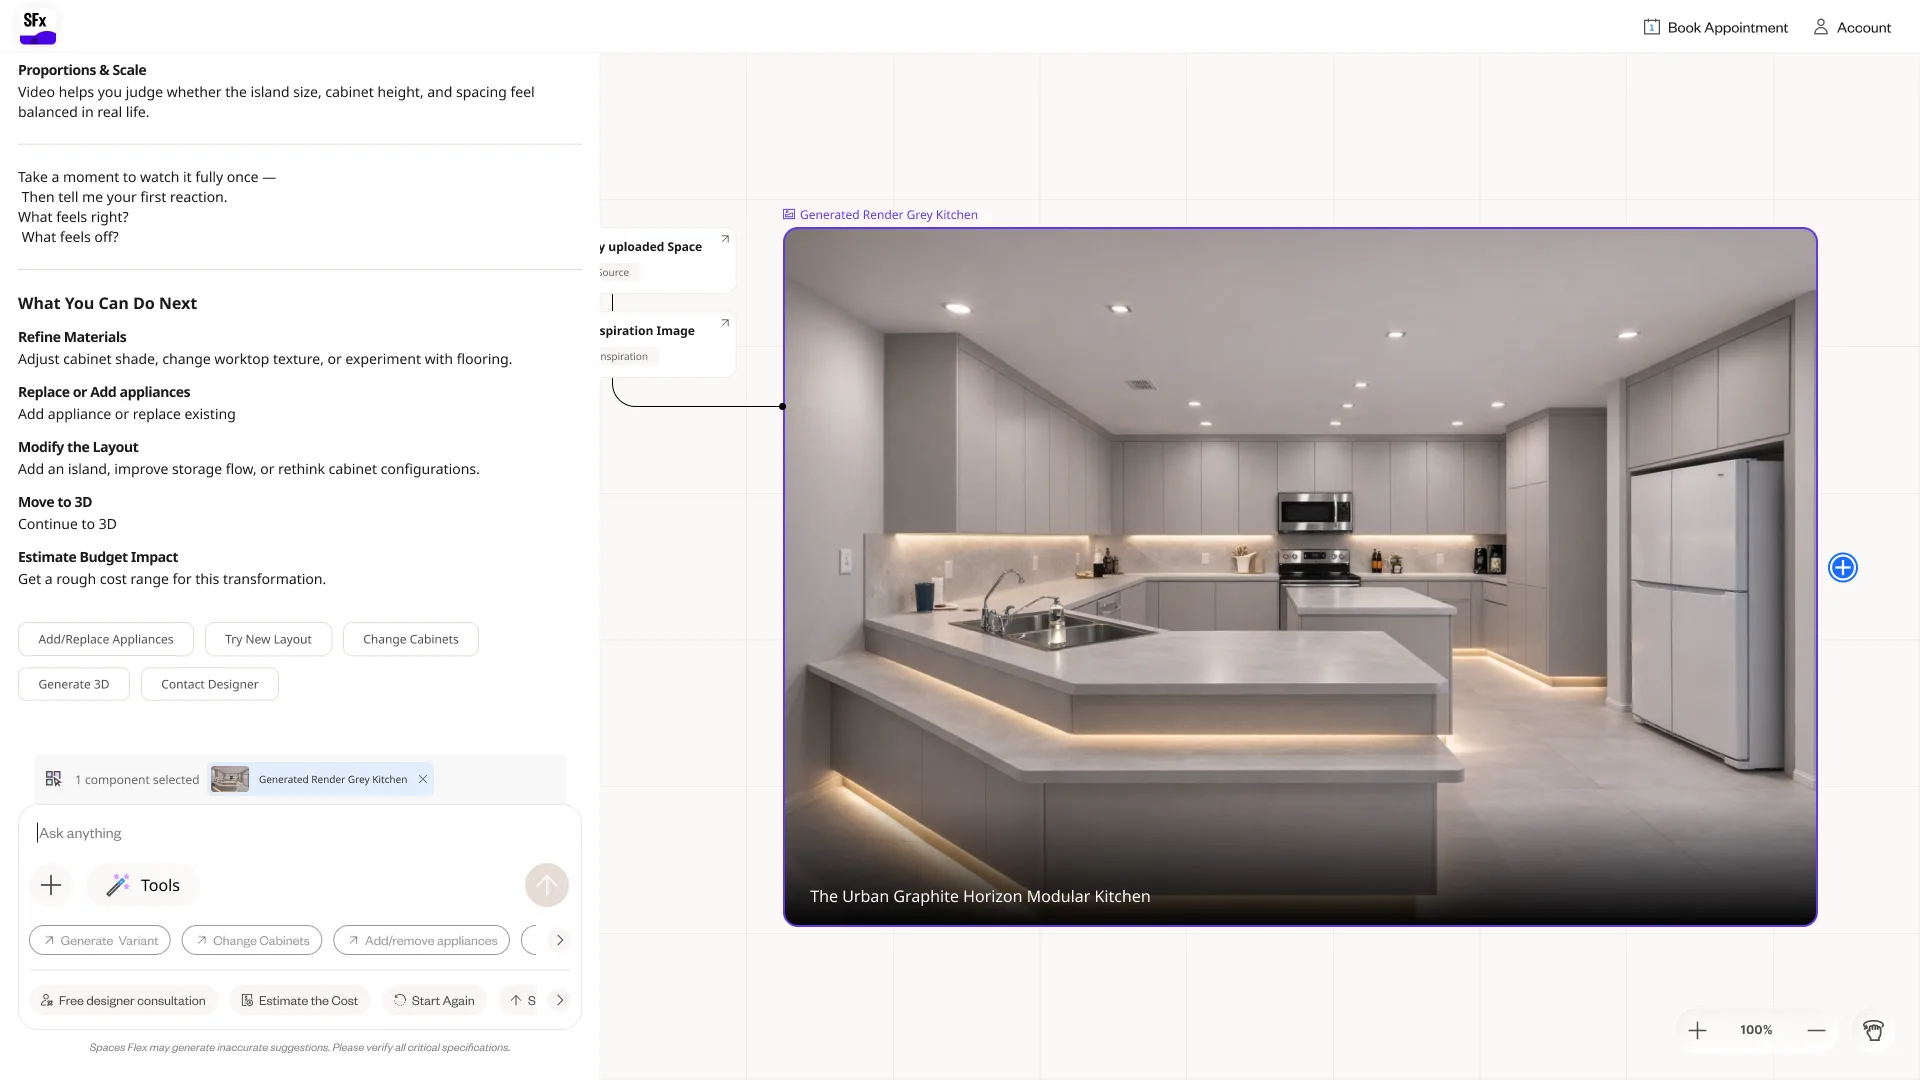
Task: Remove Generated Render Grey Kitchen chip
Action: 423,779
